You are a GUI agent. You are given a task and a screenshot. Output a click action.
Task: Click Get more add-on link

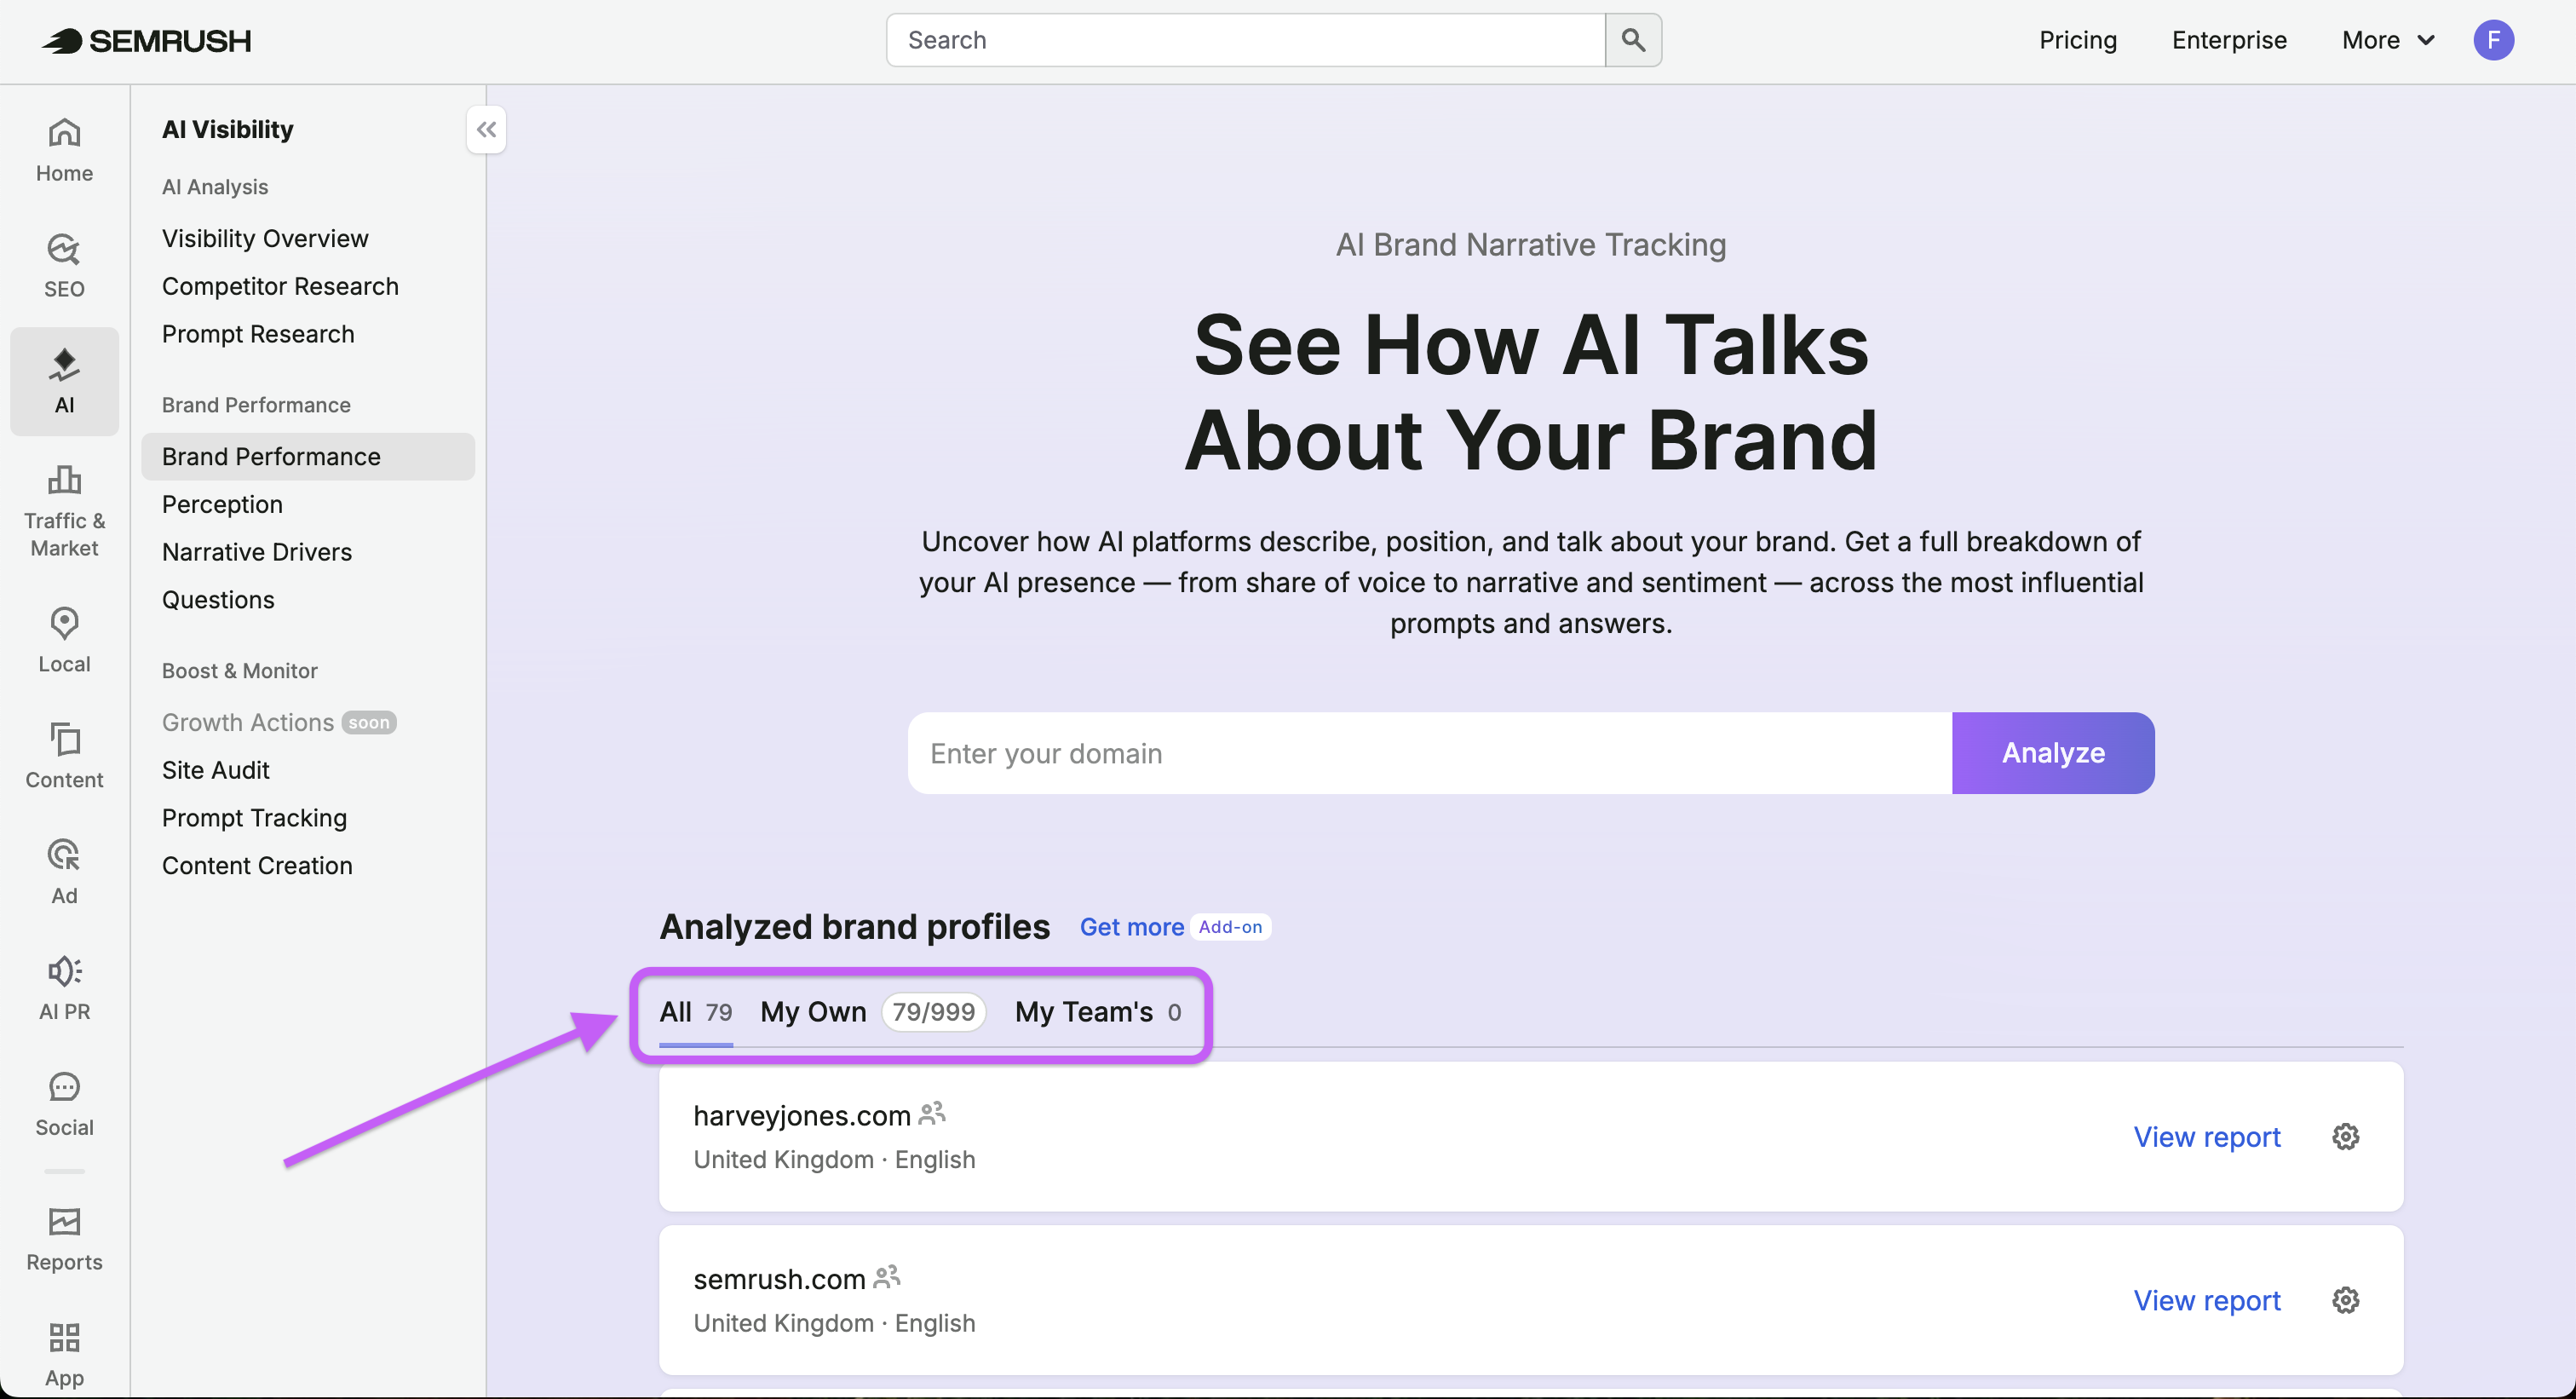[1132, 927]
